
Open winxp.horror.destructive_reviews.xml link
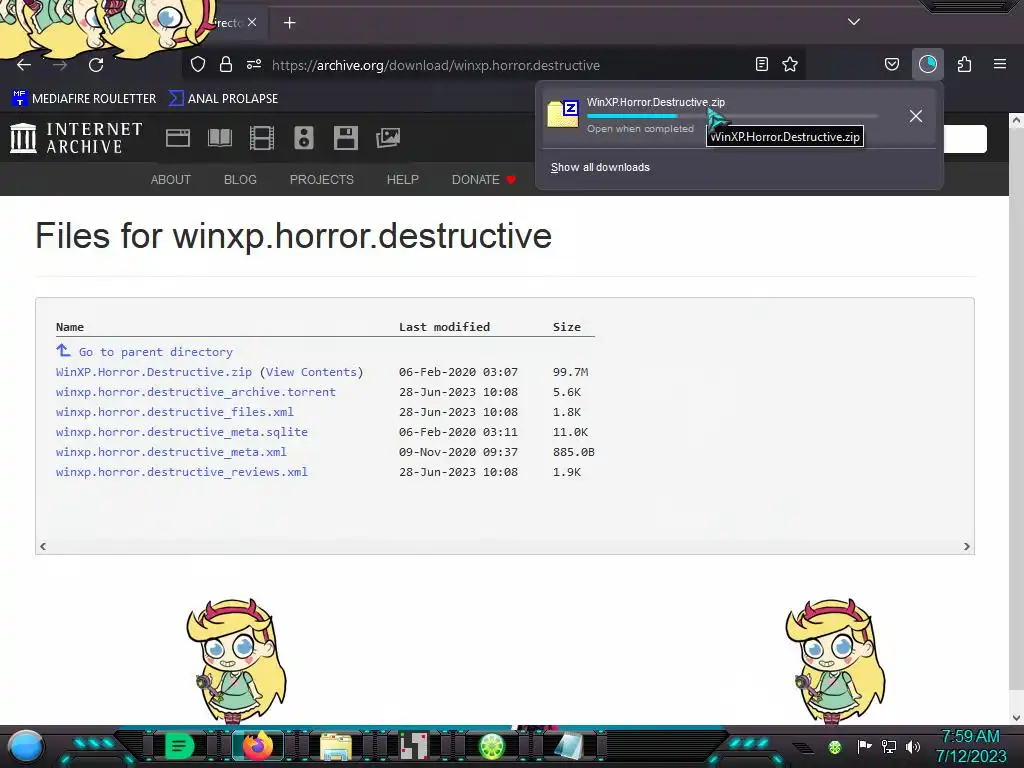(x=182, y=472)
